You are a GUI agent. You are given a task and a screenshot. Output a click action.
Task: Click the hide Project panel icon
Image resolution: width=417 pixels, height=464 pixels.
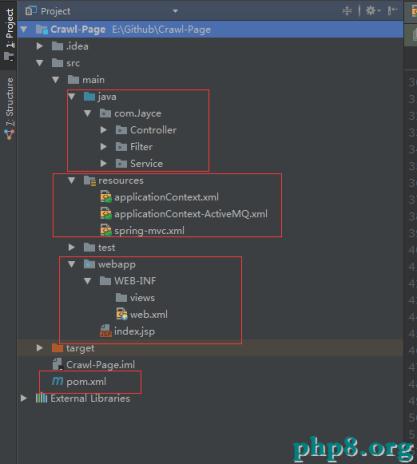(x=392, y=11)
